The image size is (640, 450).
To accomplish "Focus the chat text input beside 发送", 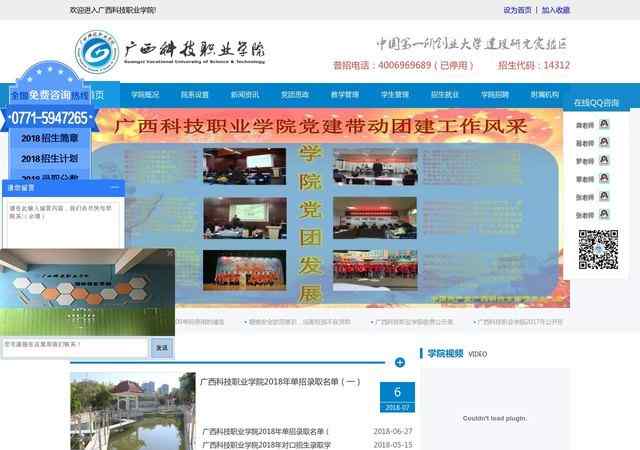I will pyautogui.click(x=75, y=348).
